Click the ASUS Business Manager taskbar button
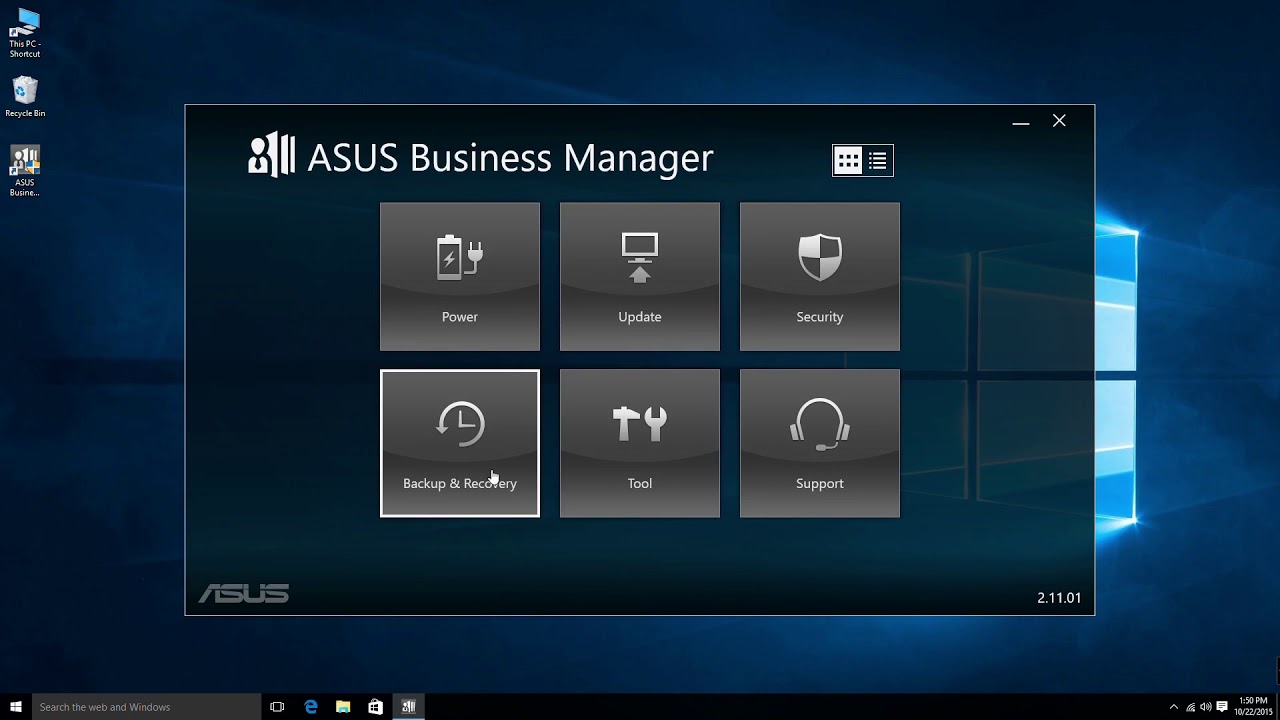This screenshot has height=720, width=1280. 408,706
